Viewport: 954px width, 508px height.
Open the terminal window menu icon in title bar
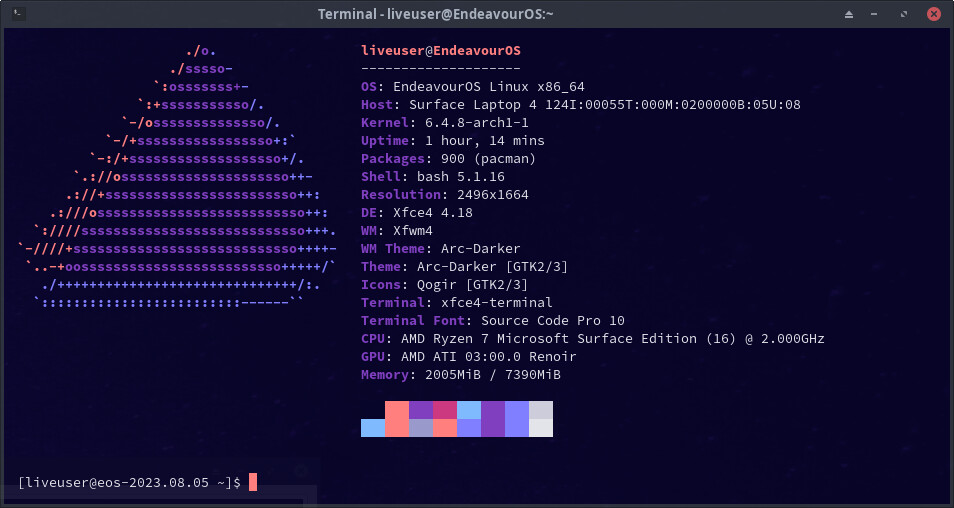tap(18, 13)
